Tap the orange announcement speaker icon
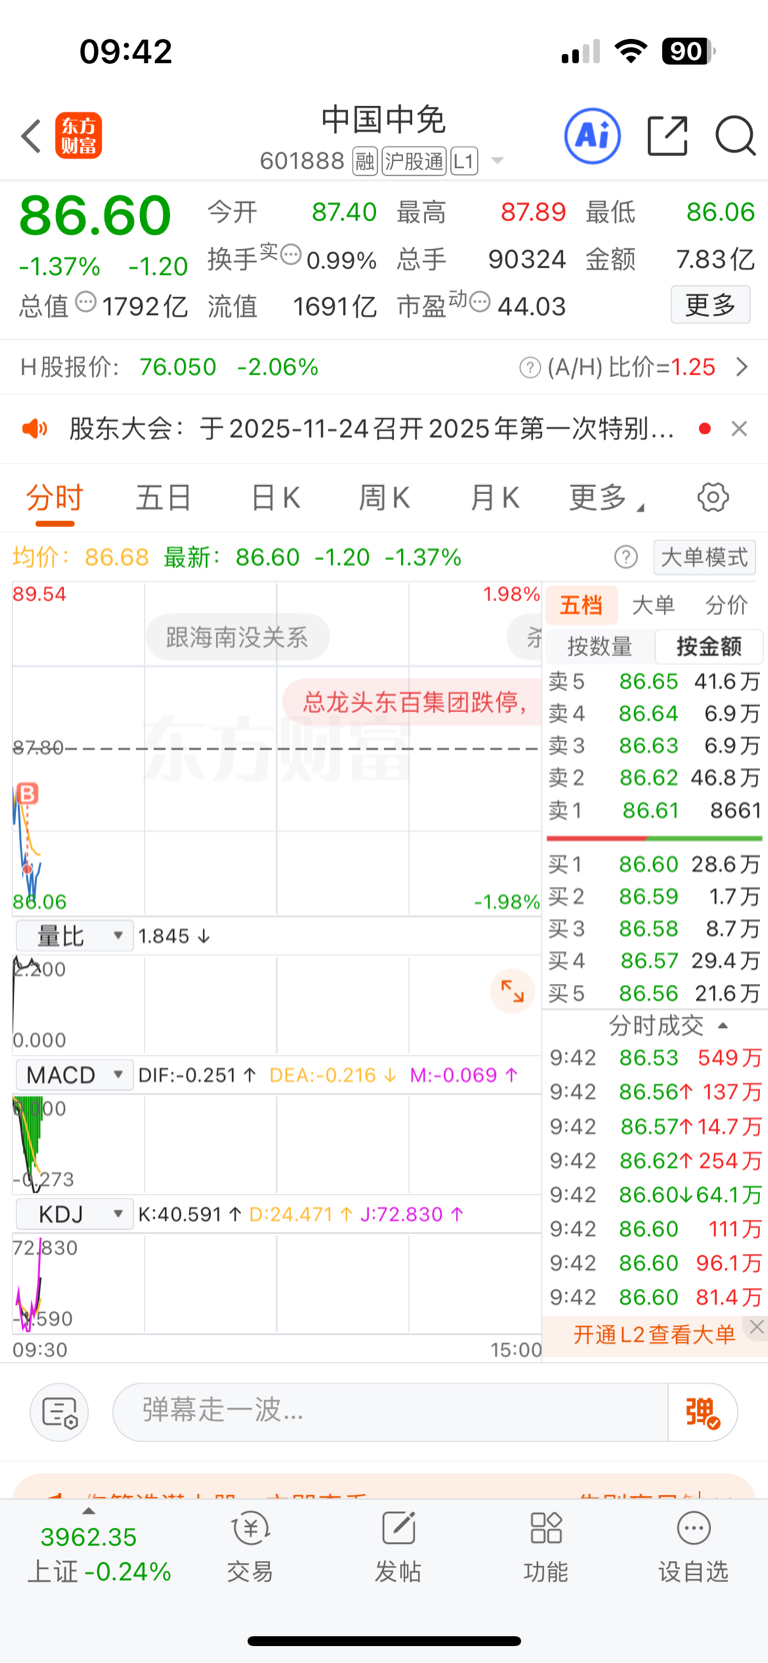768x1663 pixels. (x=35, y=429)
